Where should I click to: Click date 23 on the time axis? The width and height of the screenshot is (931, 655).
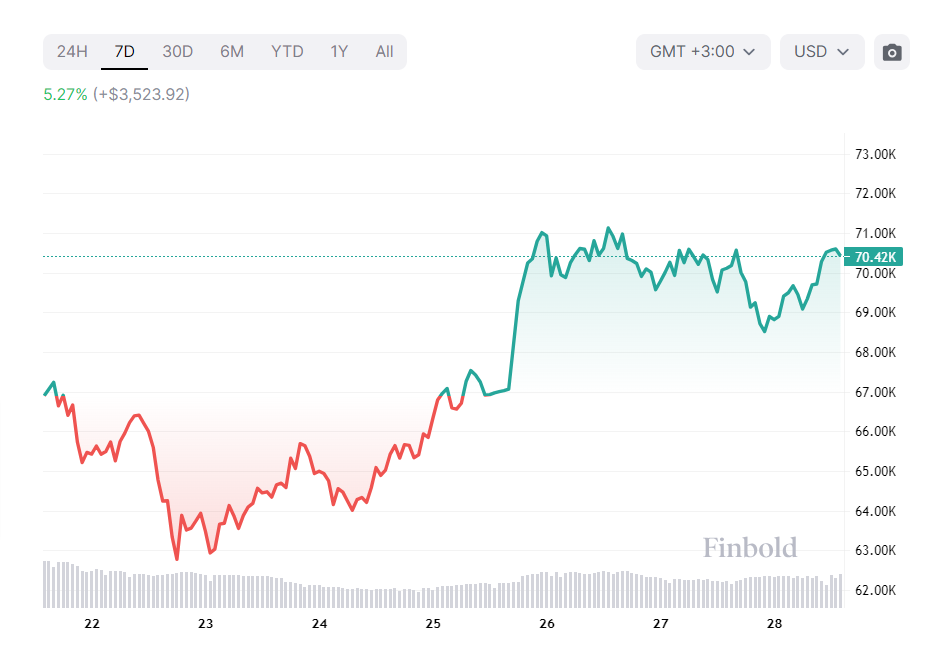pos(206,624)
